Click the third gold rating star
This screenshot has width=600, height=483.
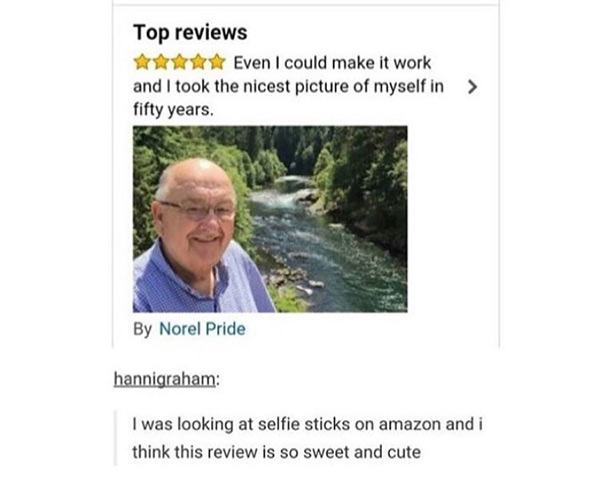(179, 62)
